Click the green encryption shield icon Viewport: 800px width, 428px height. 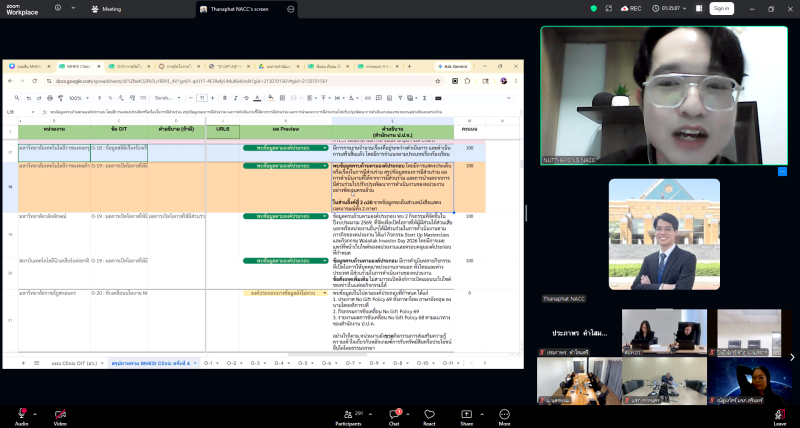(593, 8)
